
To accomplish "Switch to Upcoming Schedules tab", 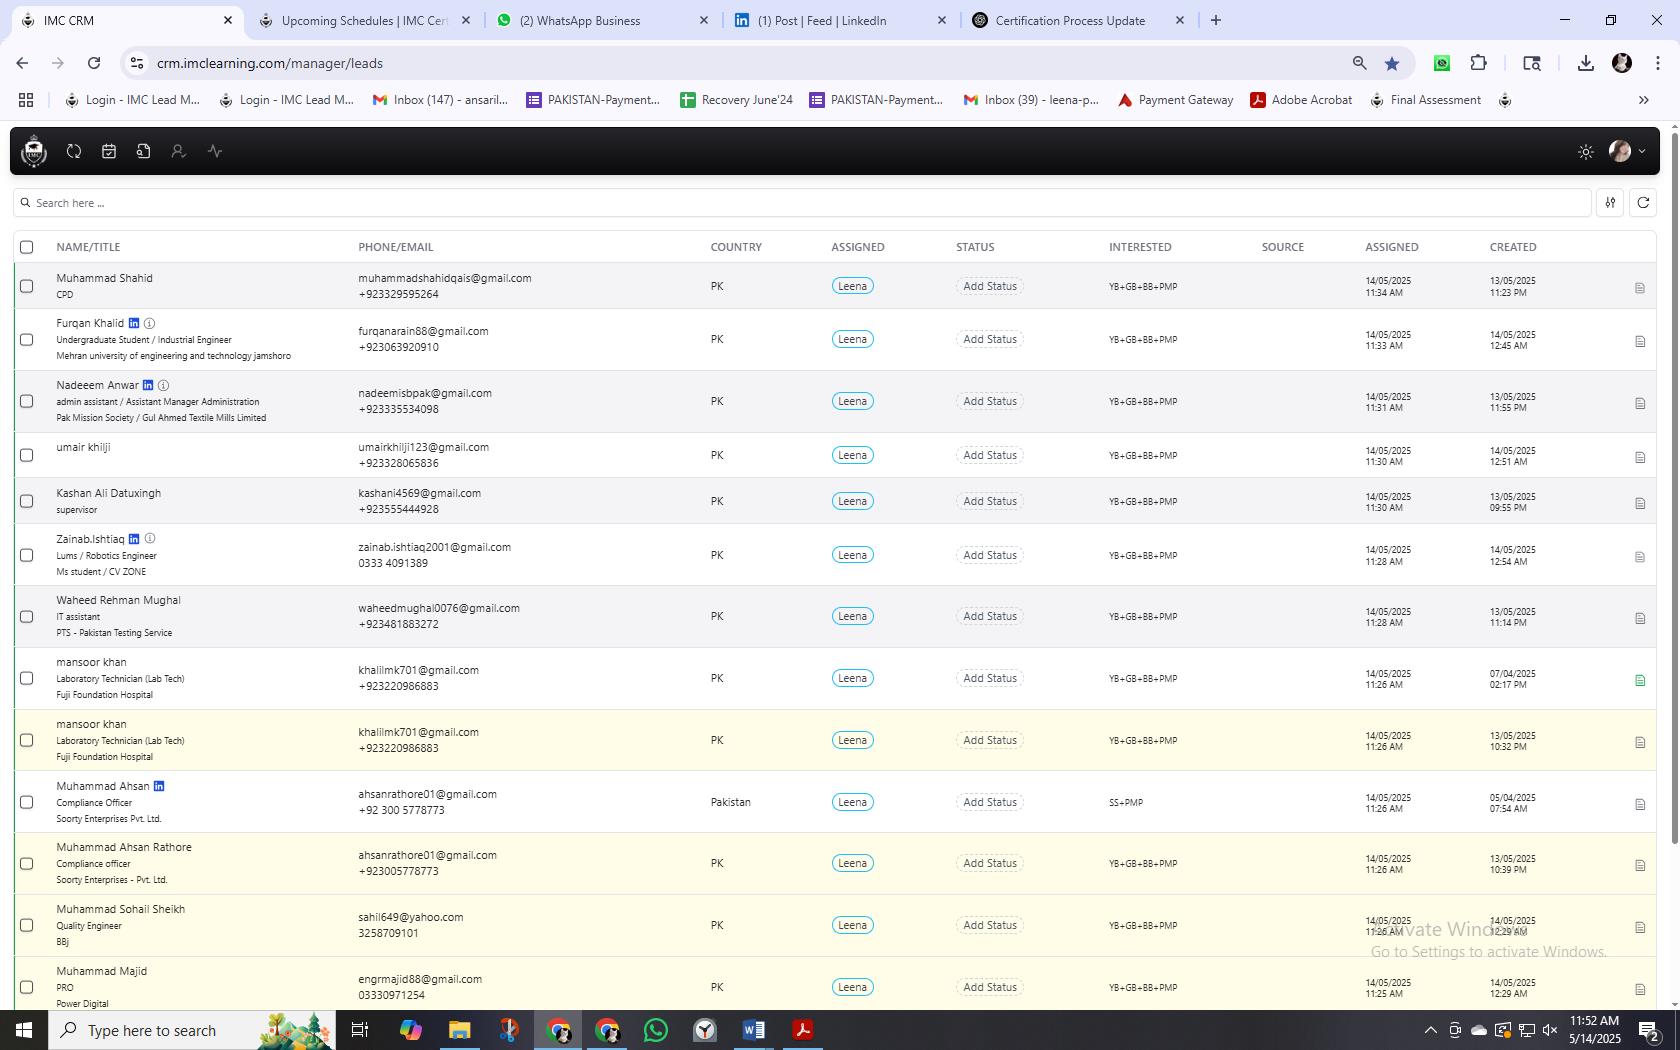I will (x=364, y=20).
